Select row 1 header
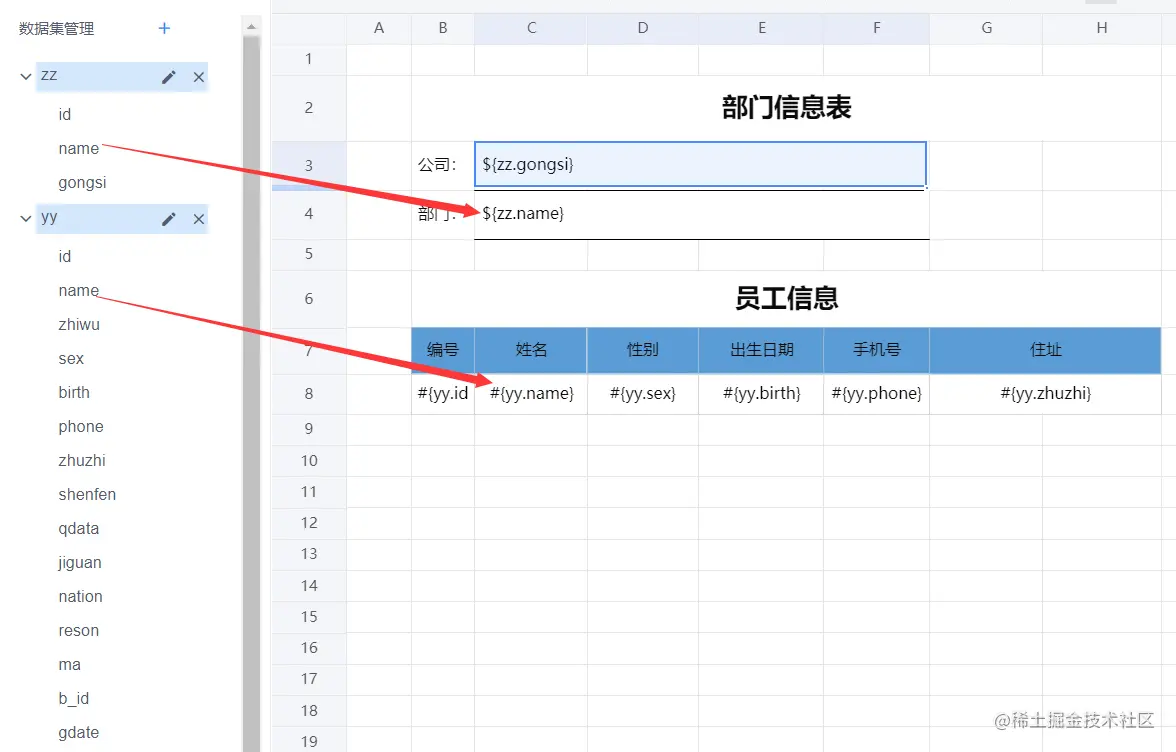The height and width of the screenshot is (752, 1176). 308,59
